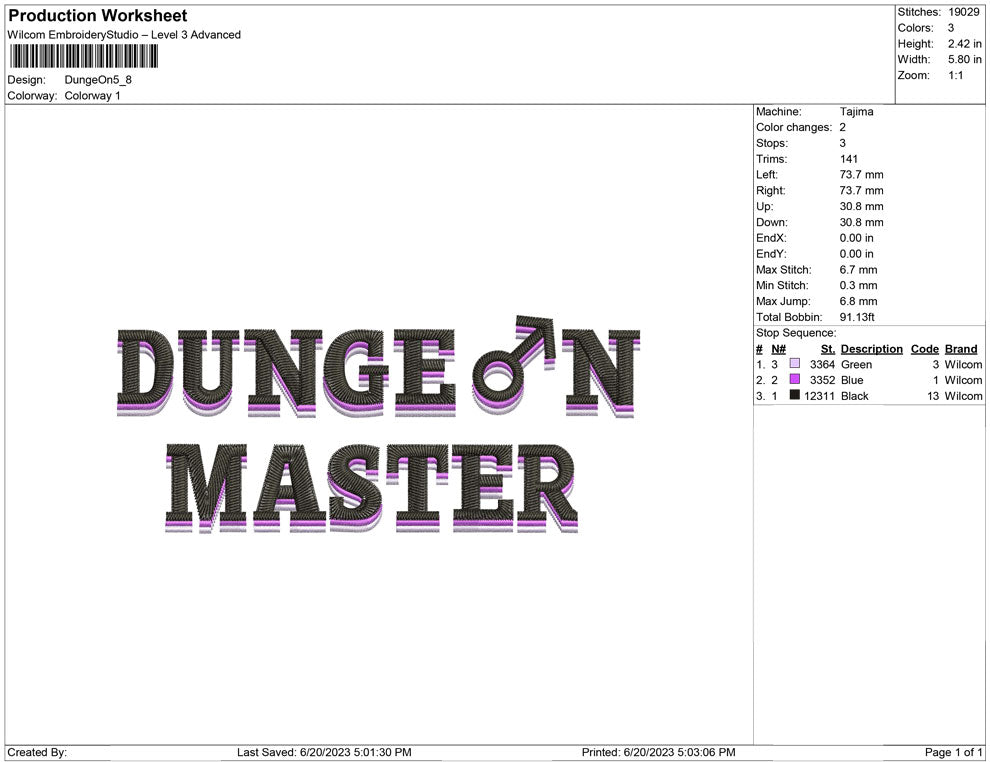Click the Wilcom EmbroideryStudio subtitle
Image resolution: width=990 pixels, height=762 pixels.
pyautogui.click(x=124, y=35)
